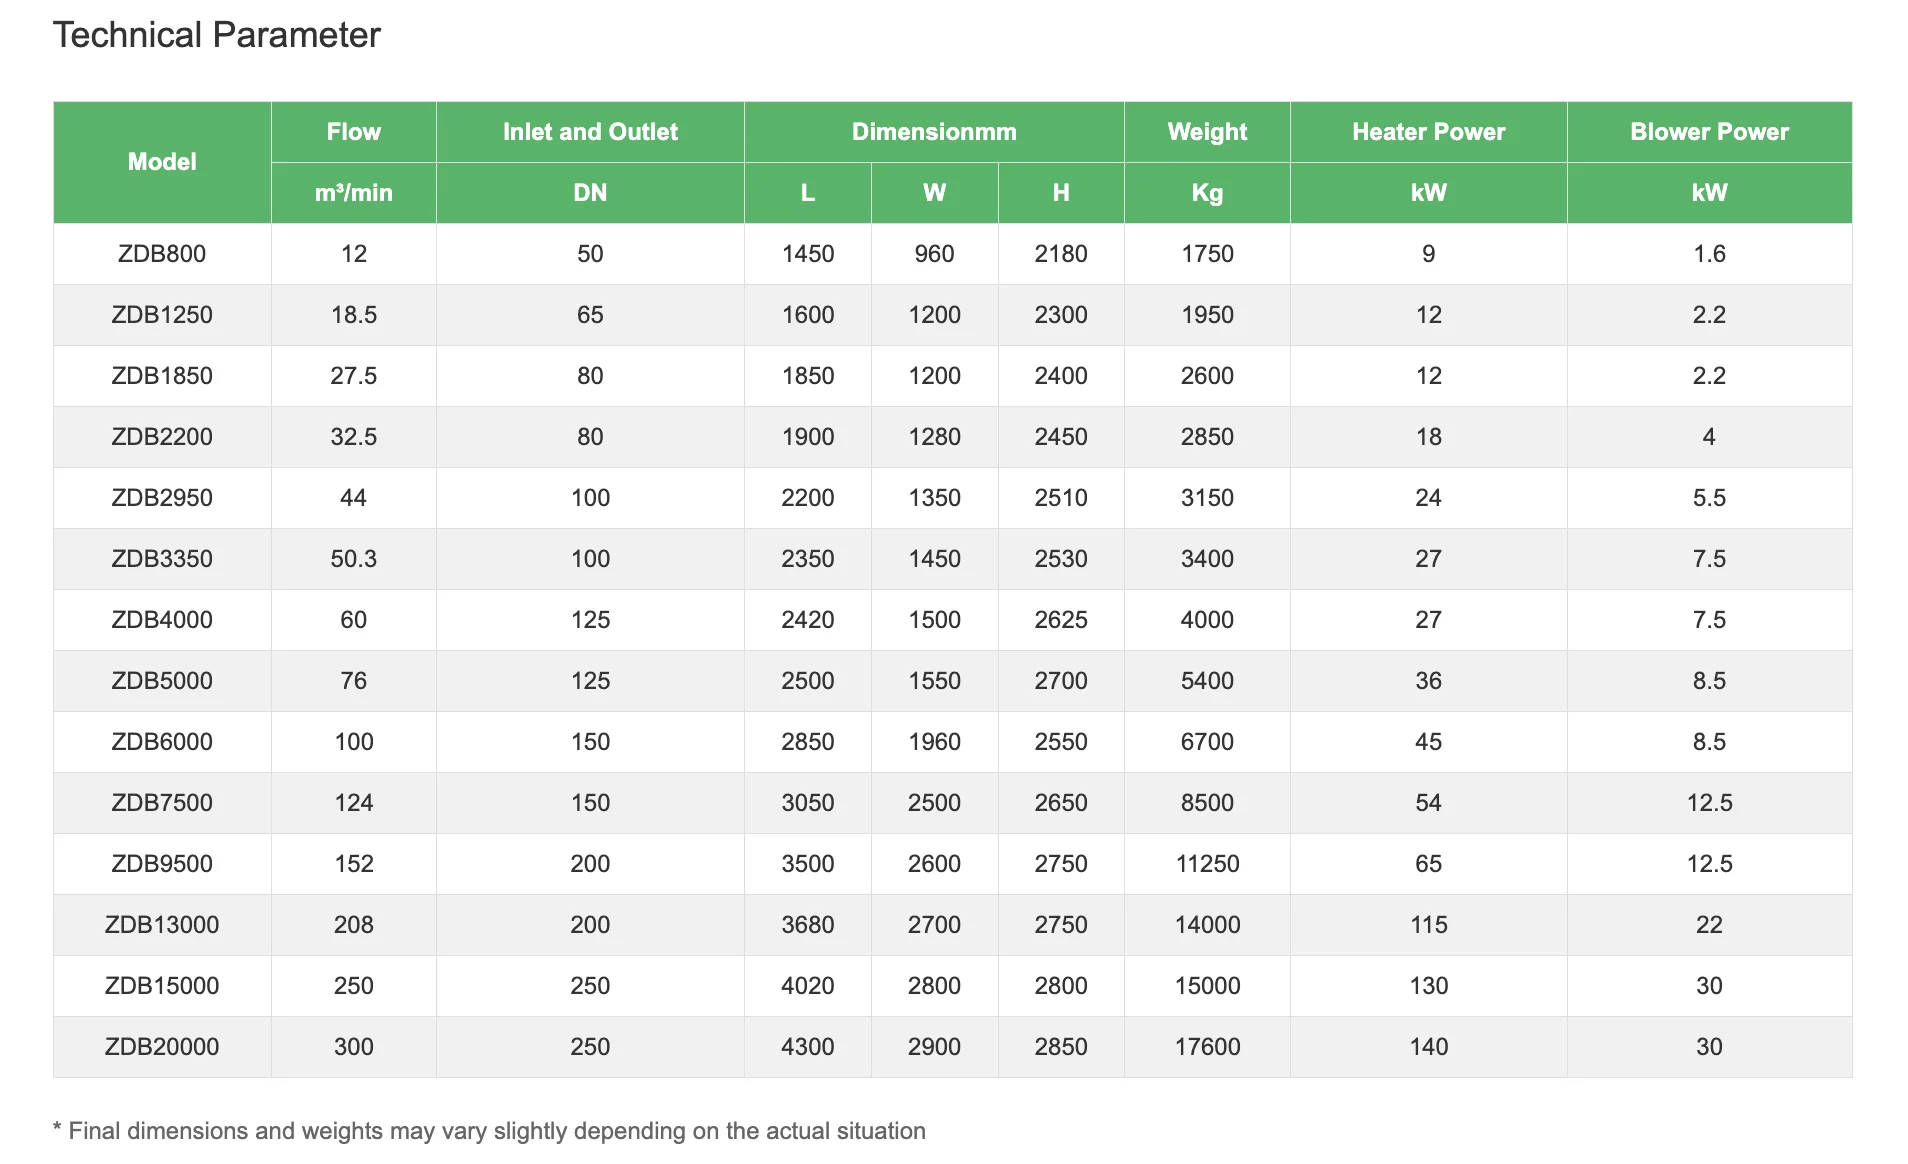Select the 50.3 flow value
The height and width of the screenshot is (1164, 1908).
tap(354, 559)
